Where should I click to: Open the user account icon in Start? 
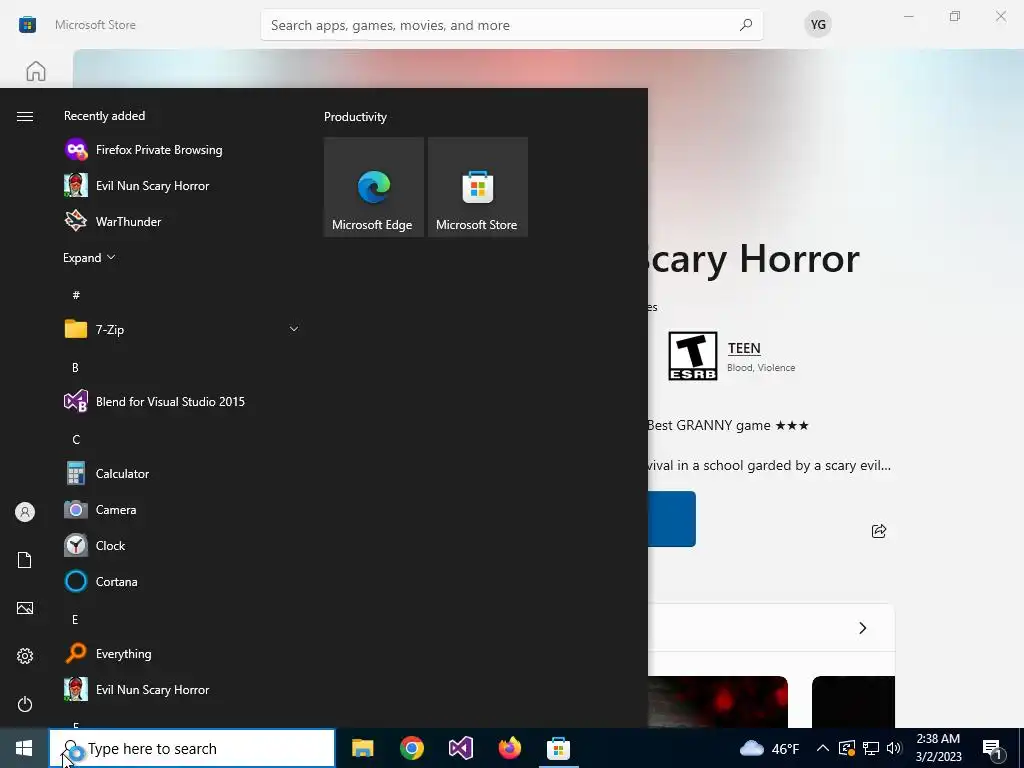[x=25, y=512]
